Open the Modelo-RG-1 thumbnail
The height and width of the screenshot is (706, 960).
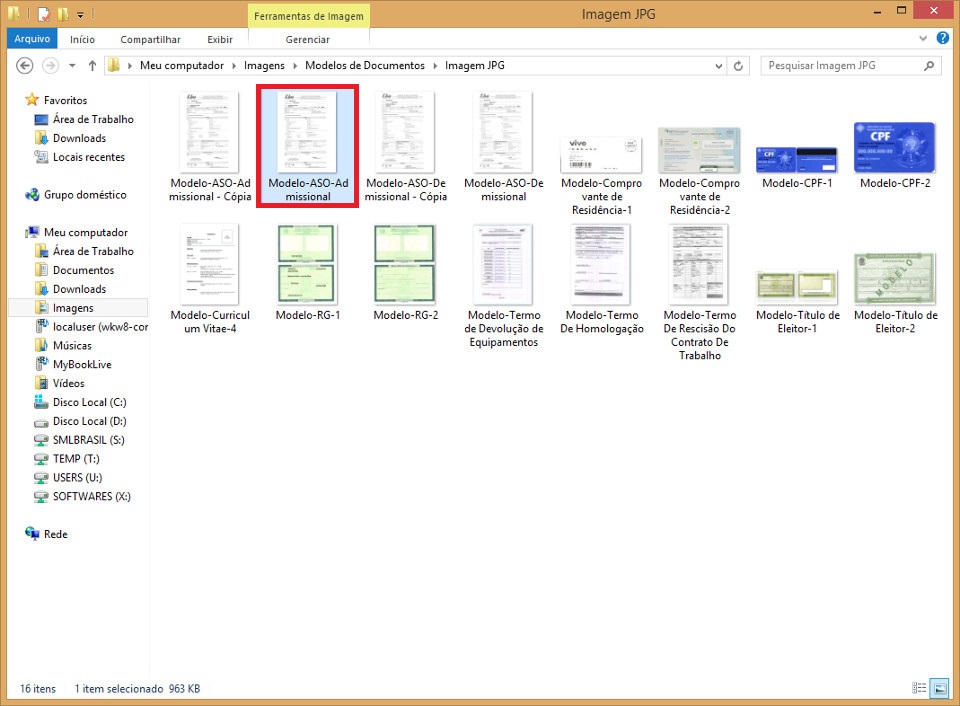(306, 264)
